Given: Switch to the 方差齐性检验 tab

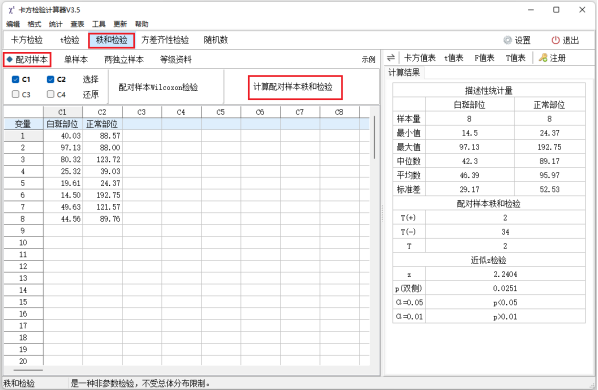Looking at the screenshot, I should (x=165, y=40).
